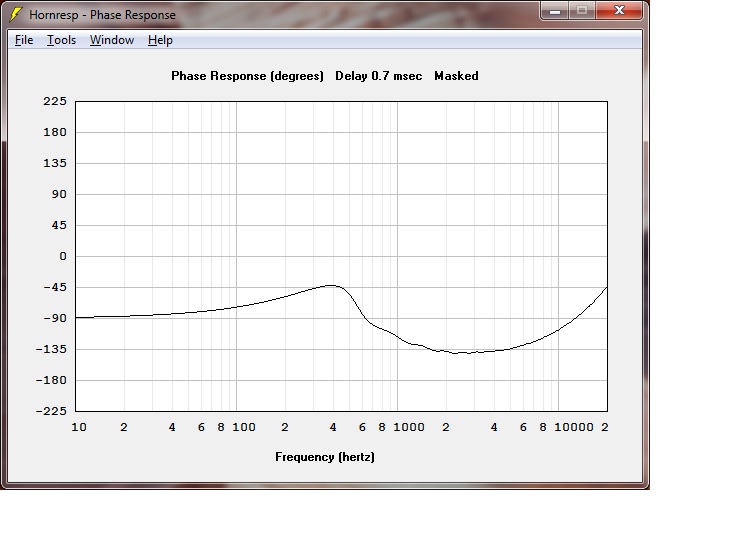
Task: Click the 'Delay 0.7 msec' label
Action: click(378, 76)
